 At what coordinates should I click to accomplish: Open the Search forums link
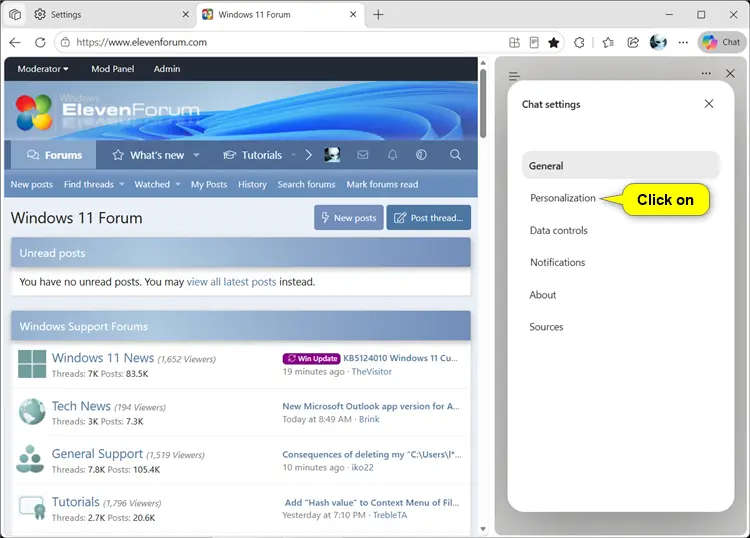pyautogui.click(x=306, y=184)
